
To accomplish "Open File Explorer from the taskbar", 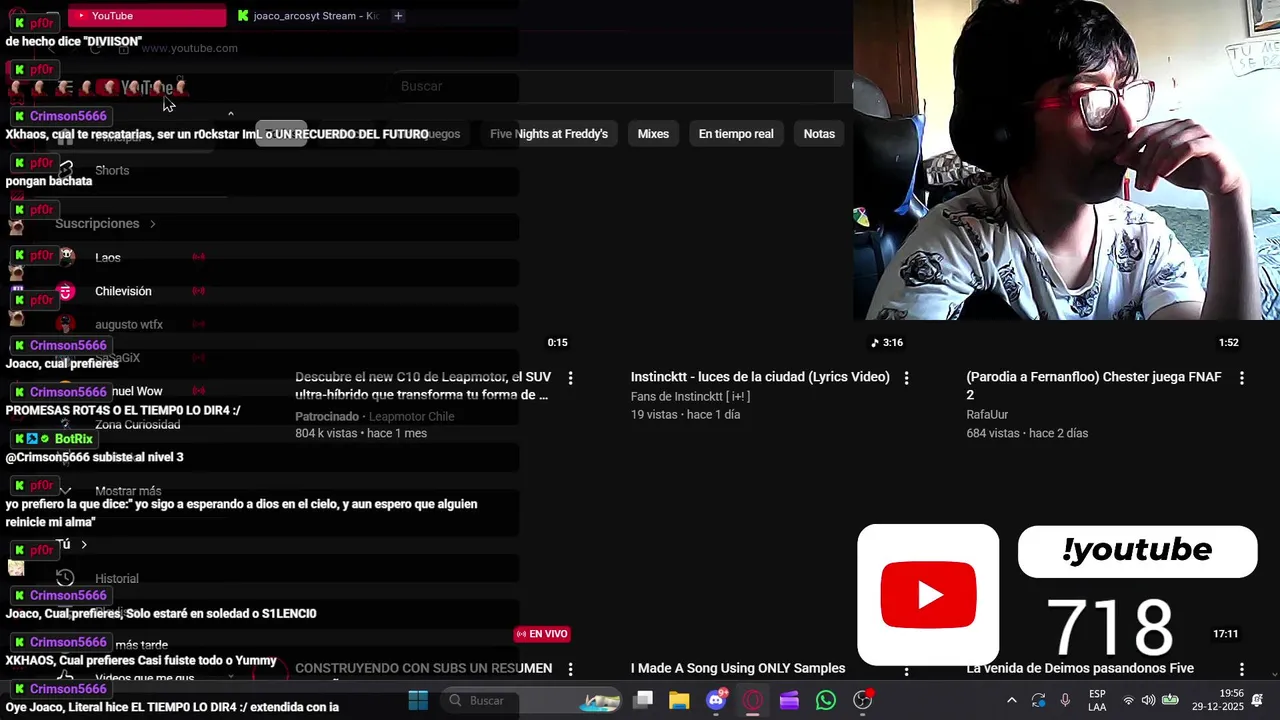I will click(x=679, y=701).
